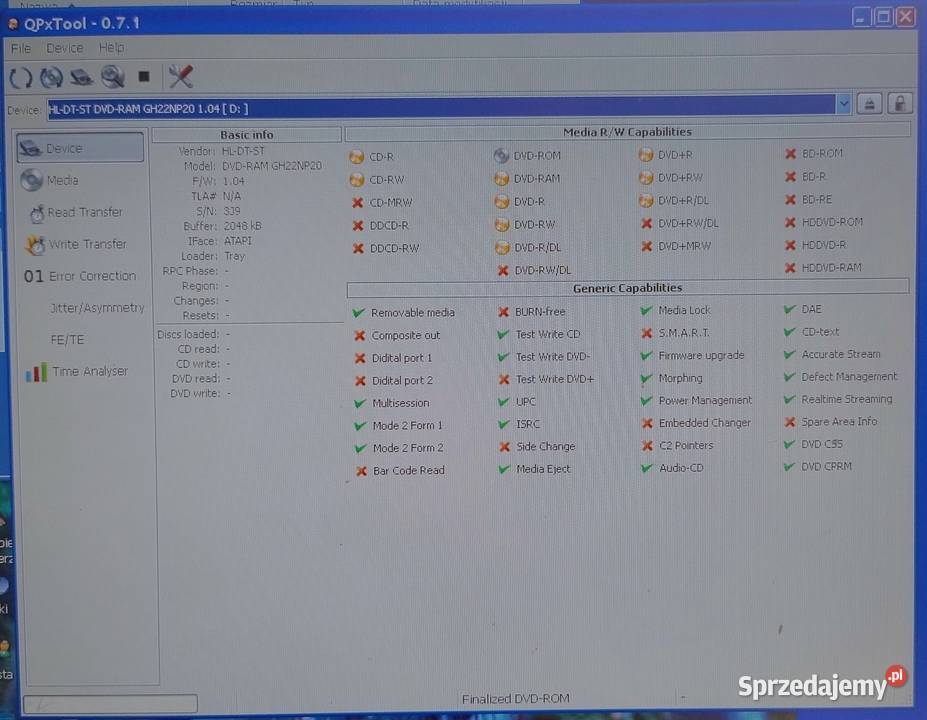Click the HL-DT-ST DVD-RAM device combo field
Image resolution: width=927 pixels, height=720 pixels.
point(440,104)
